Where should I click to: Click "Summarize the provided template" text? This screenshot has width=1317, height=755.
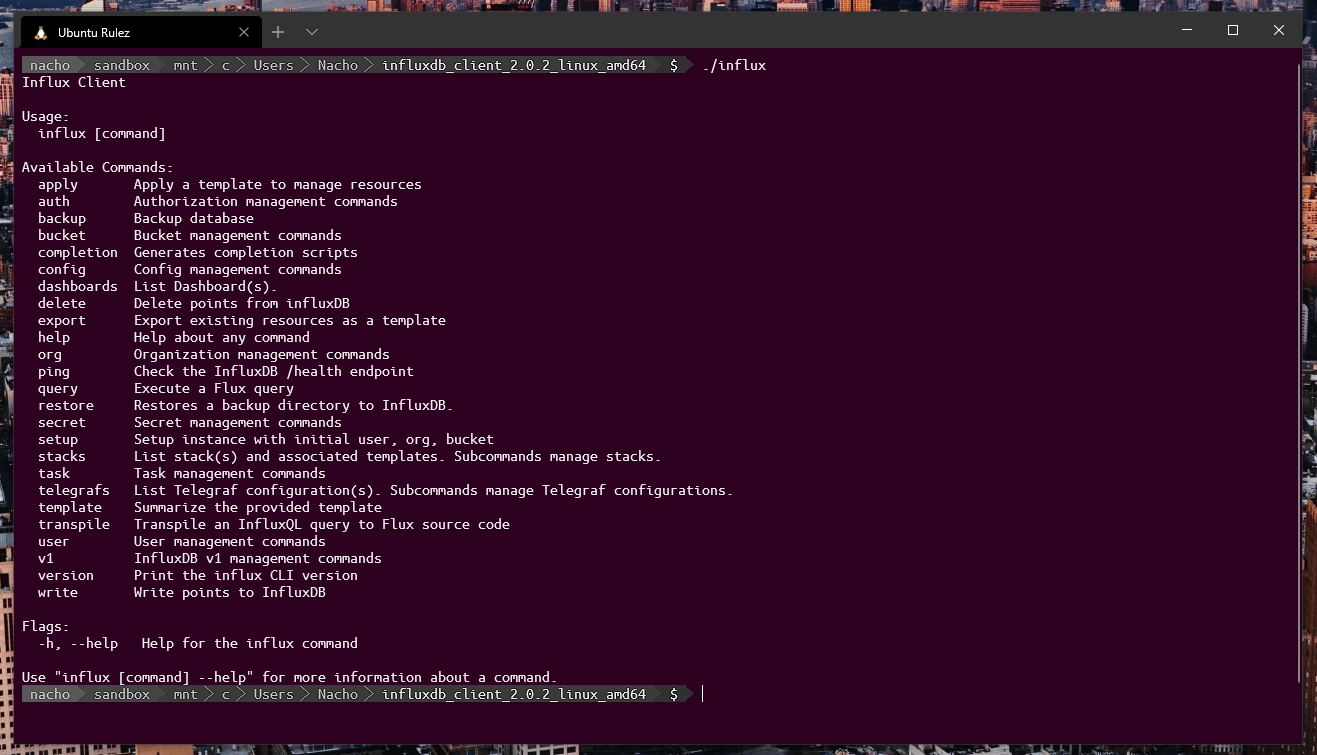click(258, 508)
